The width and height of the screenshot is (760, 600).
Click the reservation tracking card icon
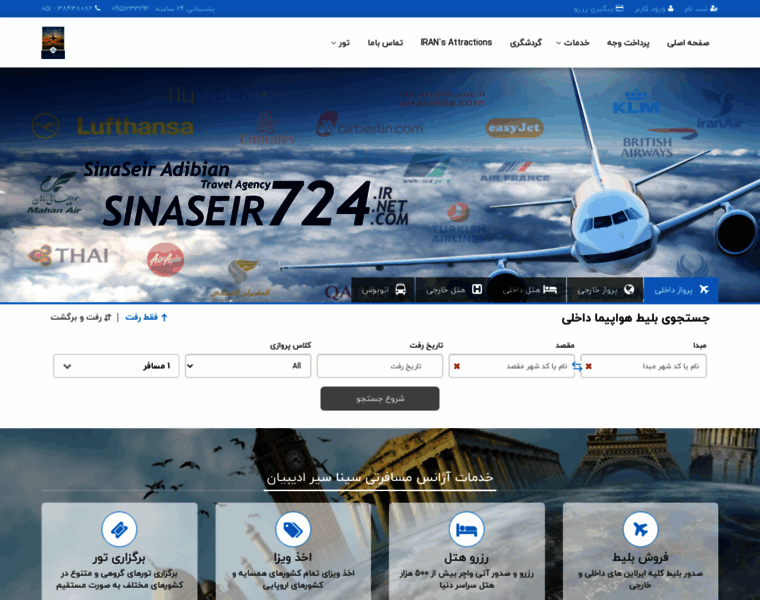[x=619, y=9]
